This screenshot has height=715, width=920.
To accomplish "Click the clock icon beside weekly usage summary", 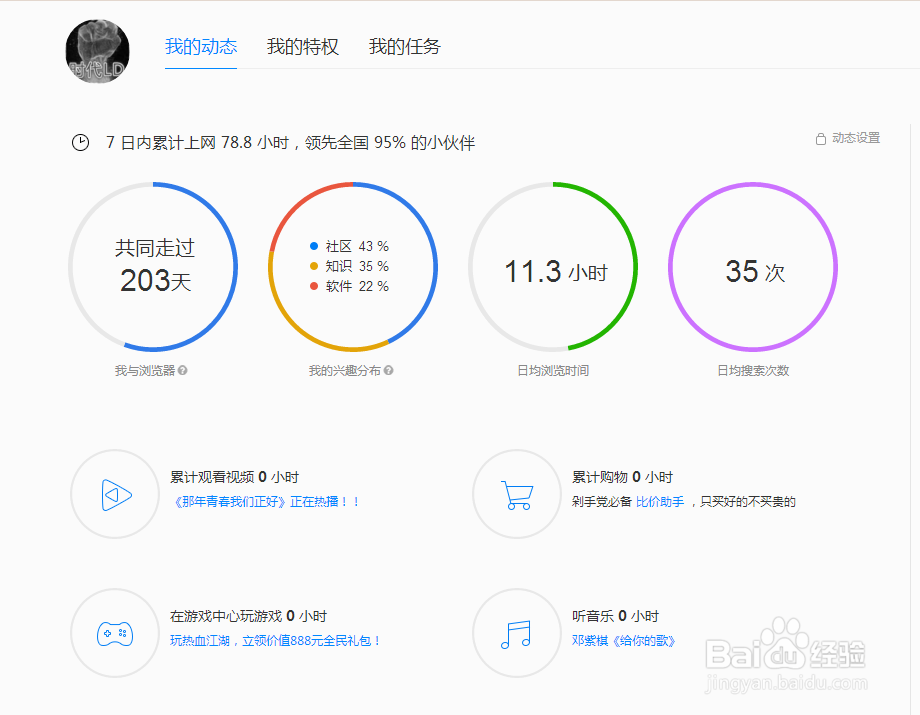I will (x=80, y=142).
